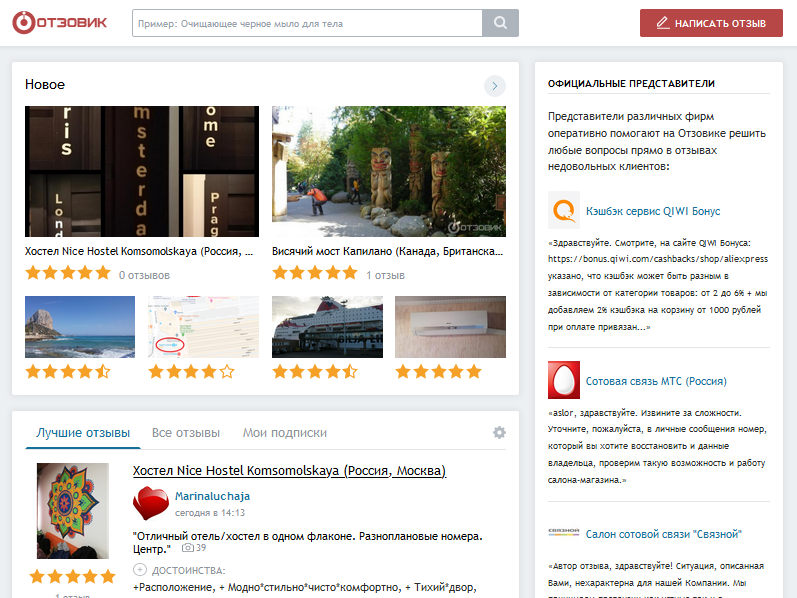Viewport: 797px width, 598px height.
Task: Open the 1 отзыв count under the Capilano card
Action: [x=386, y=275]
